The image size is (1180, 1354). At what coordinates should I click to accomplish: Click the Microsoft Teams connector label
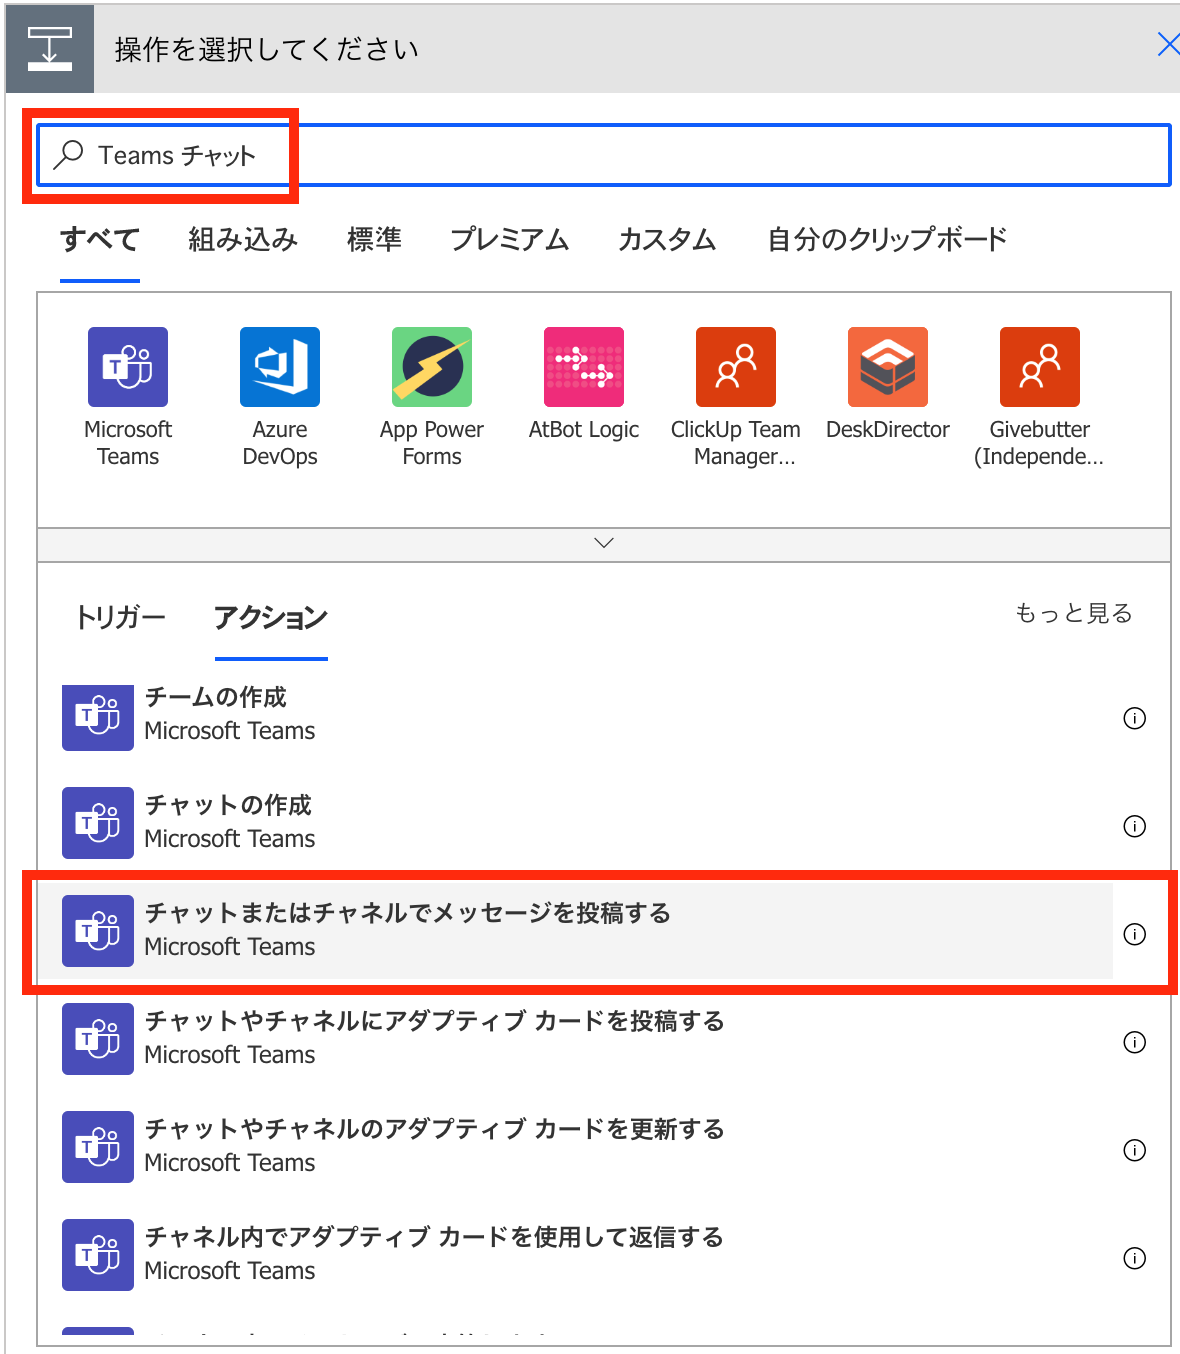[x=128, y=443]
